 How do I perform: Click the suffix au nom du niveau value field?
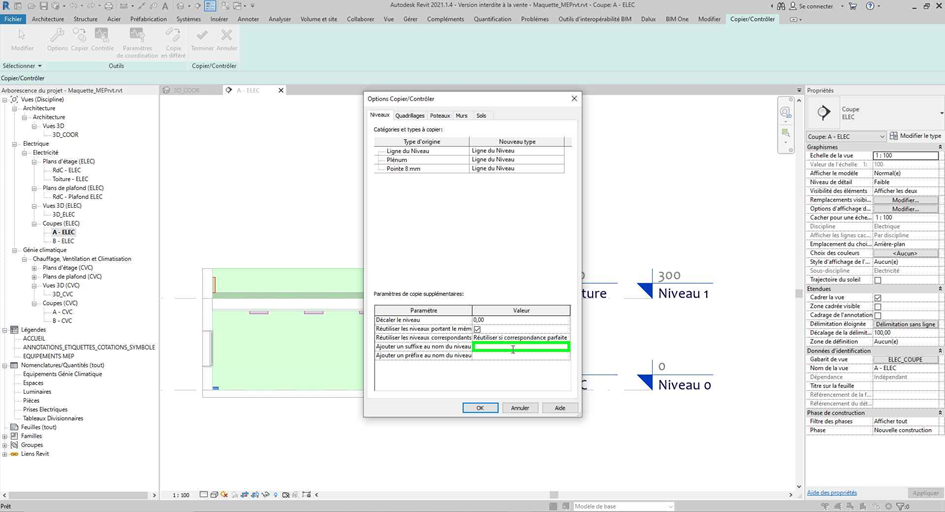point(521,347)
